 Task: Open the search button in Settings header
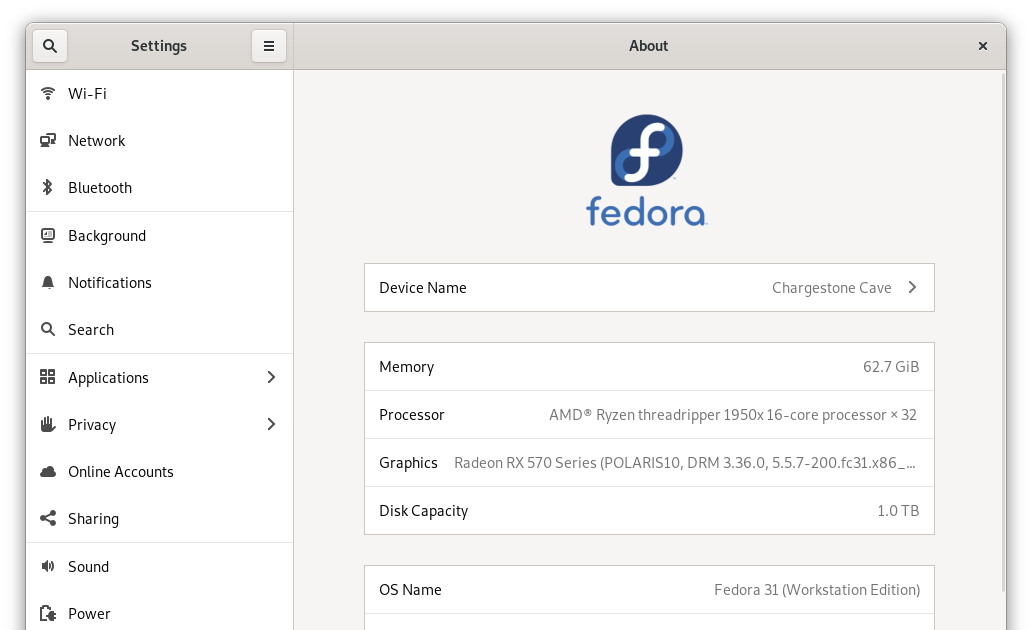point(50,46)
